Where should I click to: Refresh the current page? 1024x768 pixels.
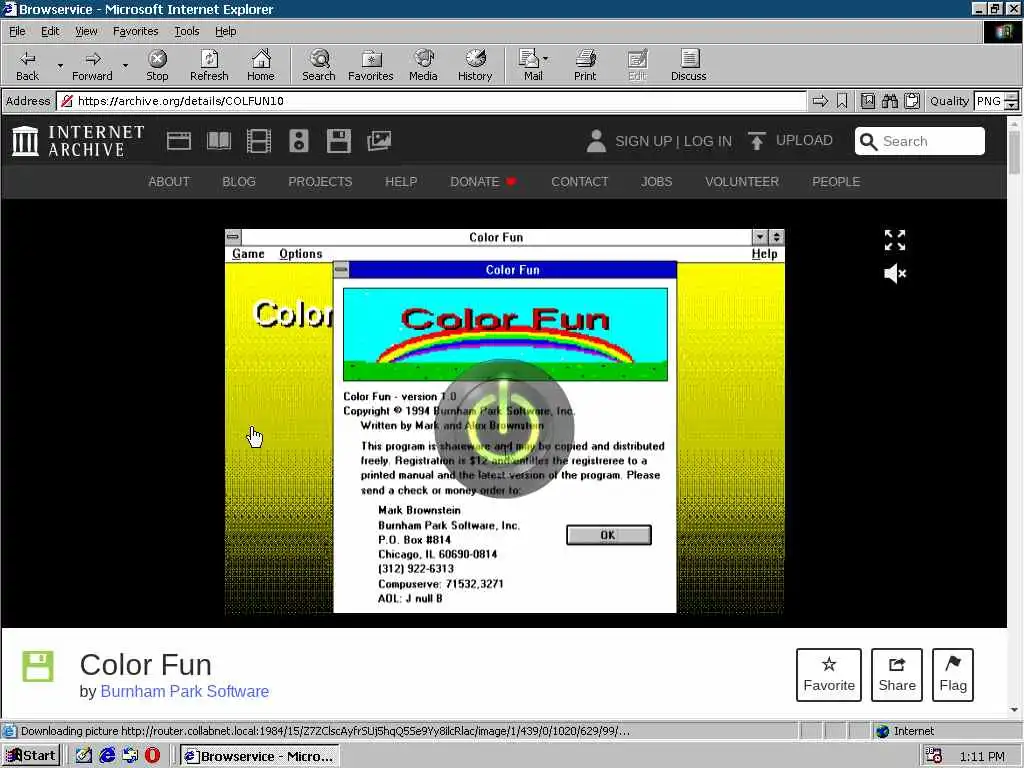pos(209,65)
